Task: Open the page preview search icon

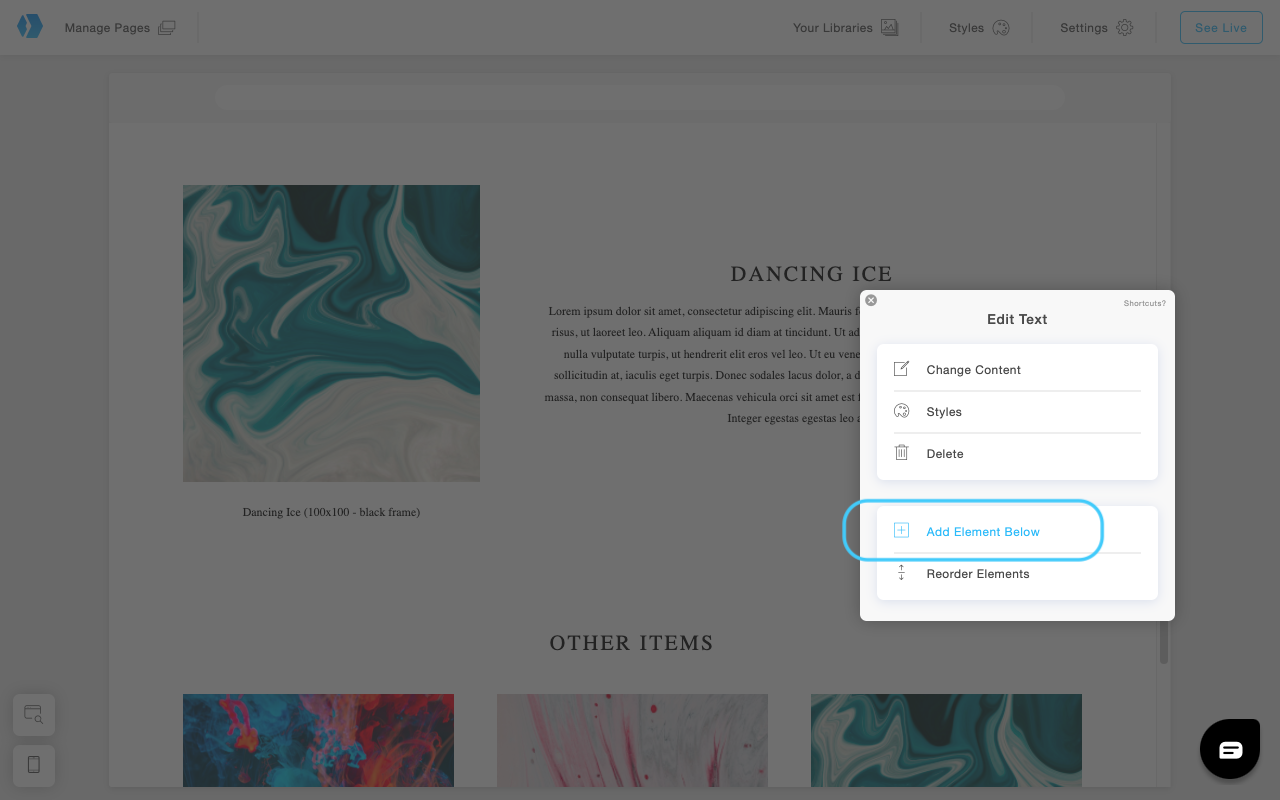Action: (x=34, y=714)
